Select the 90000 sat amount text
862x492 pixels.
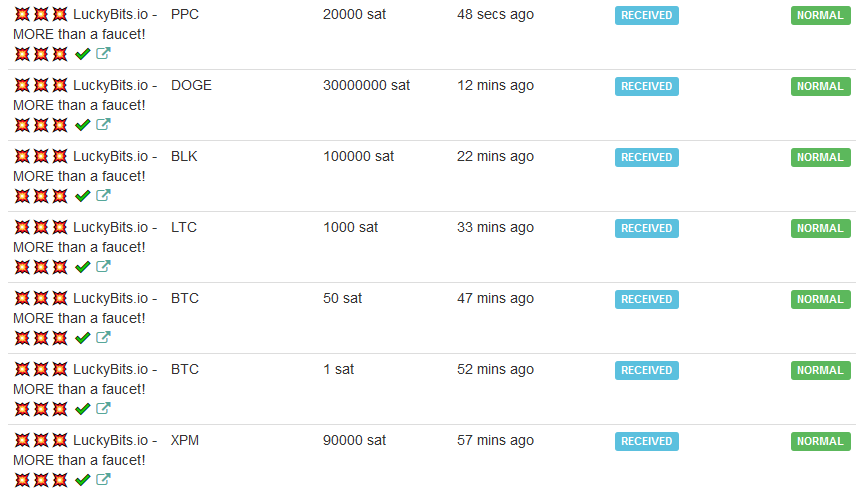coord(355,440)
